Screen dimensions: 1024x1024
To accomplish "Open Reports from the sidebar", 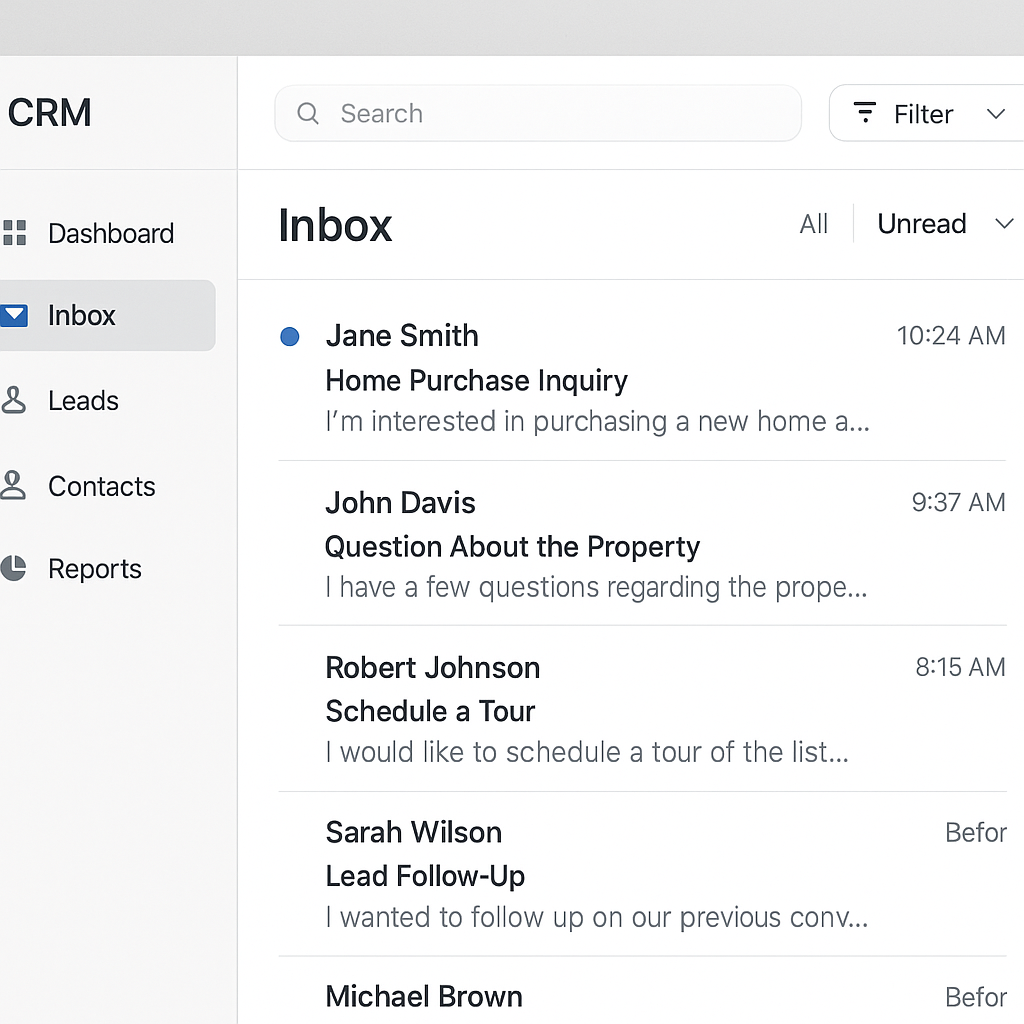I will [94, 569].
